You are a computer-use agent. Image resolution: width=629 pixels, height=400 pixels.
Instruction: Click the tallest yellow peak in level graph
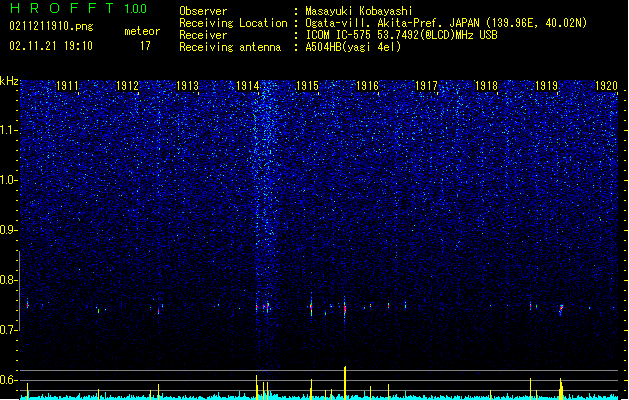point(345,382)
